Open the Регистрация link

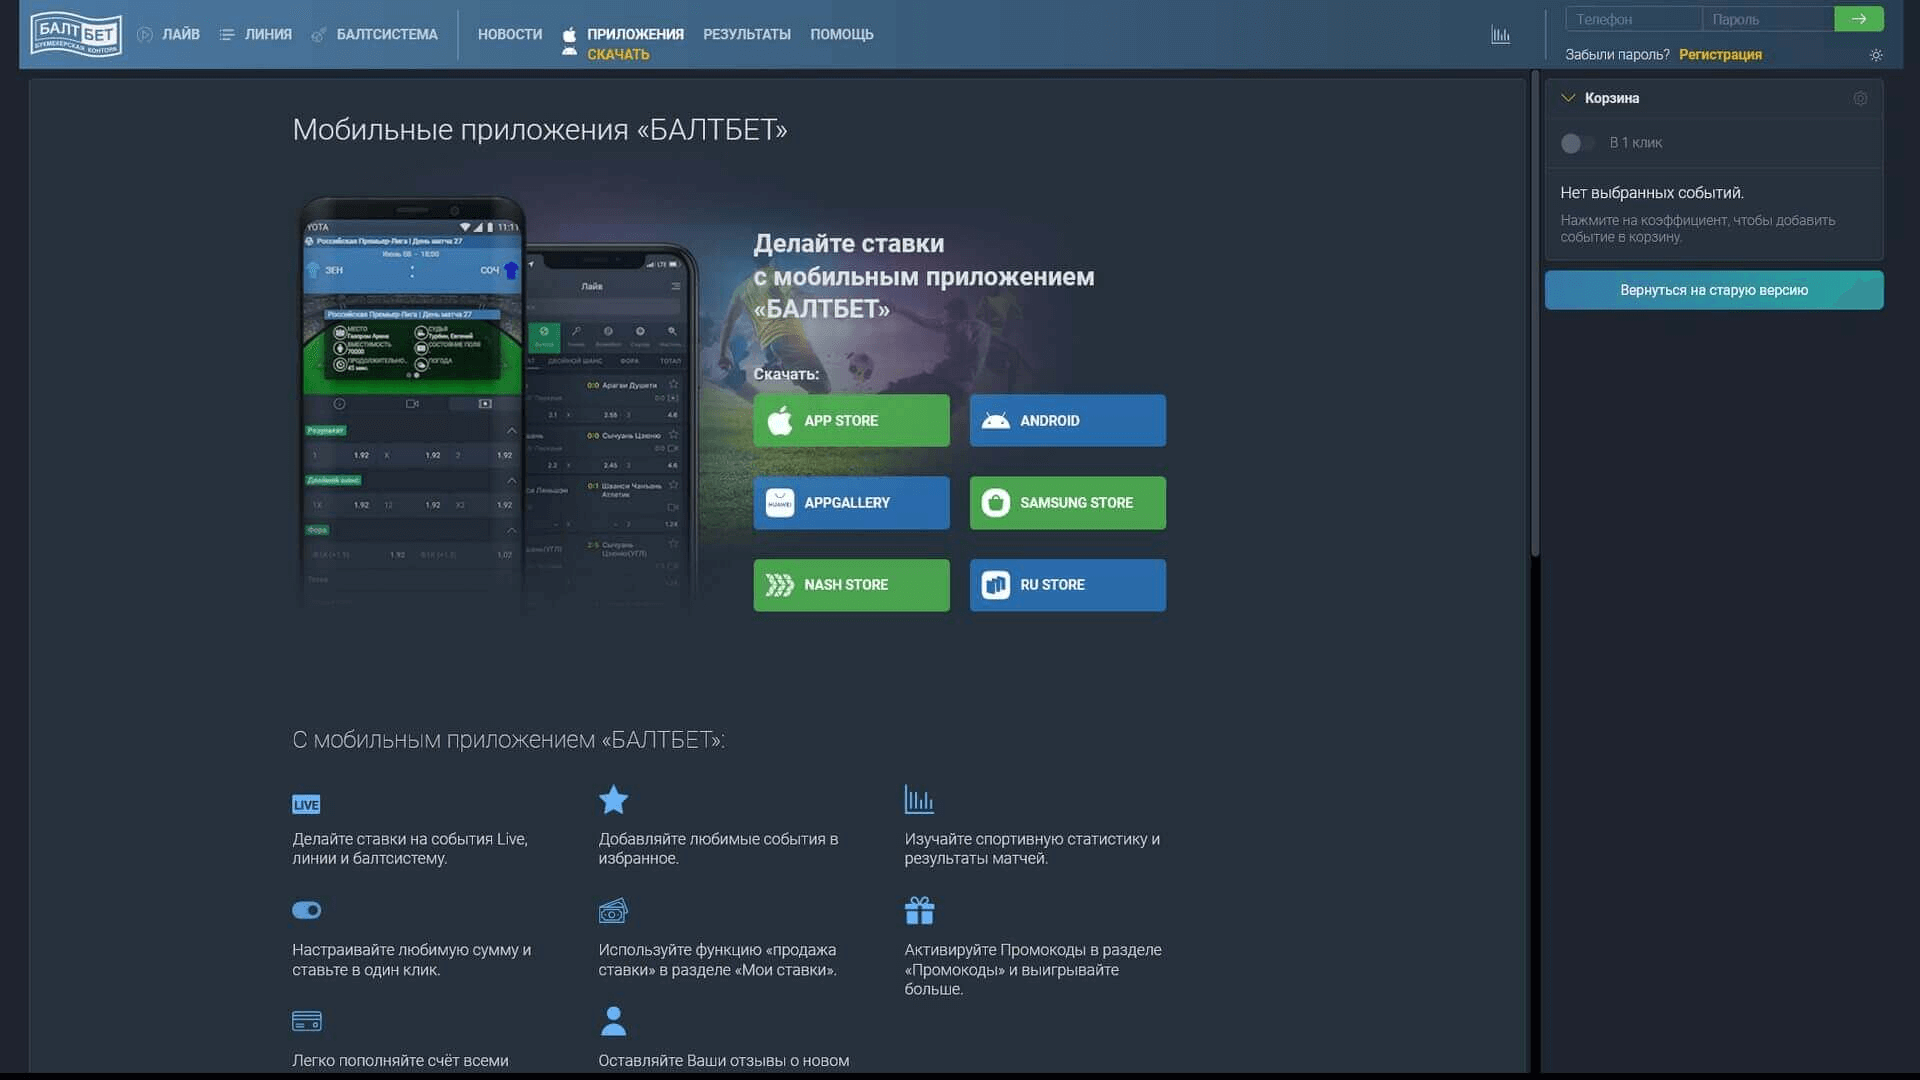1720,54
